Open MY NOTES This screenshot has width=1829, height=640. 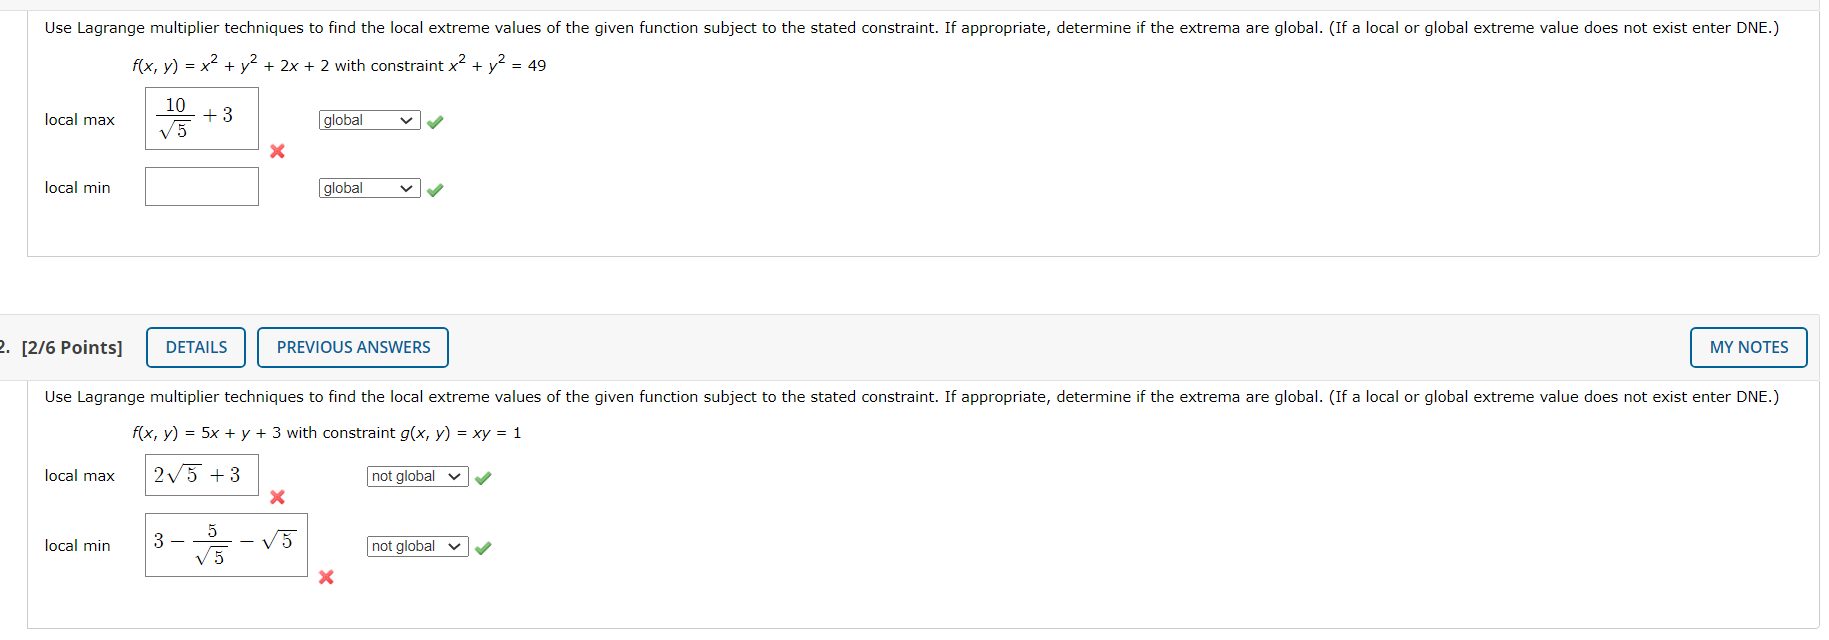click(1747, 347)
